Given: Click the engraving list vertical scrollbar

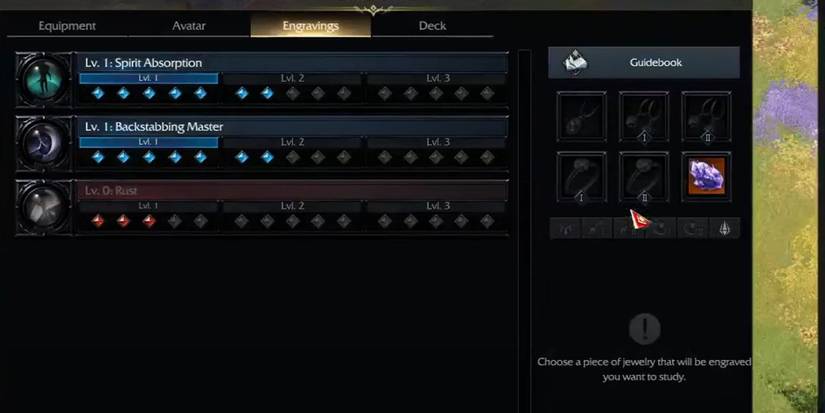Looking at the screenshot, I should click(524, 231).
